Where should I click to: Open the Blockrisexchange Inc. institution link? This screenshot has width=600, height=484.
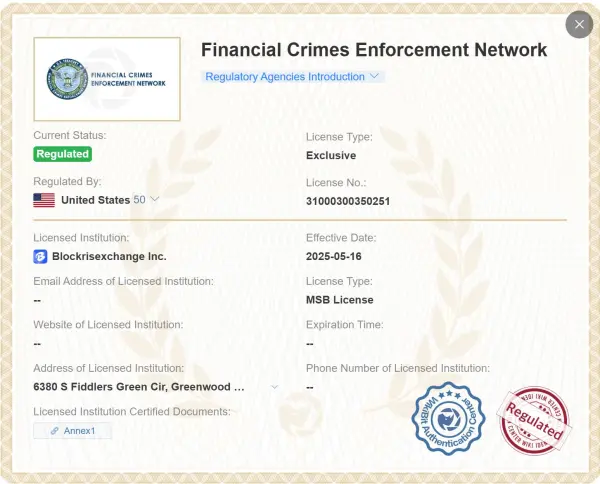(108, 256)
